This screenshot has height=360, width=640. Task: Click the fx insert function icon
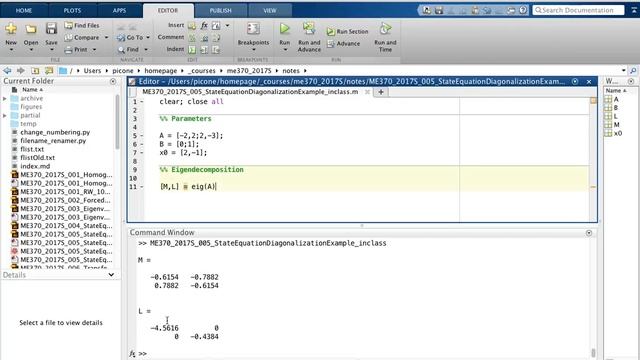(x=204, y=26)
